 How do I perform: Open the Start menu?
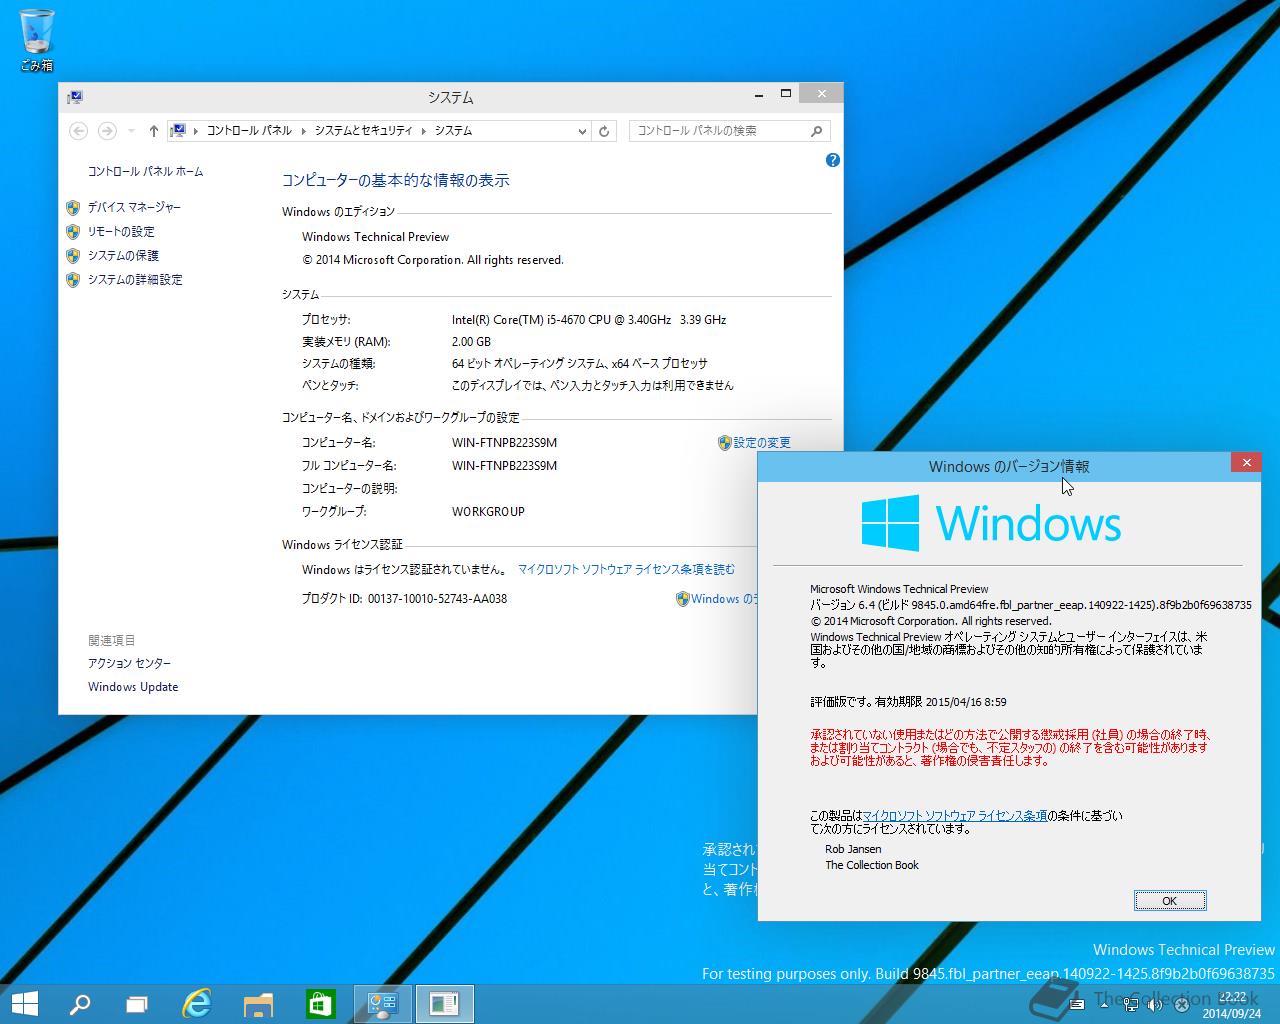[x=24, y=1003]
